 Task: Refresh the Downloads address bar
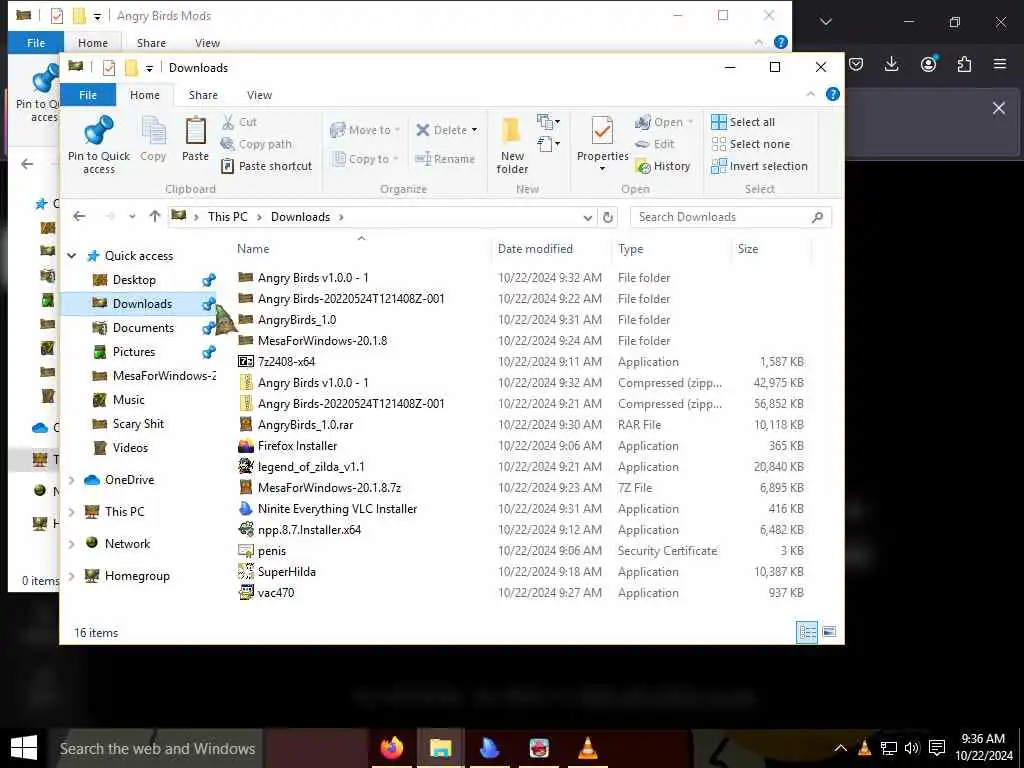coord(607,217)
